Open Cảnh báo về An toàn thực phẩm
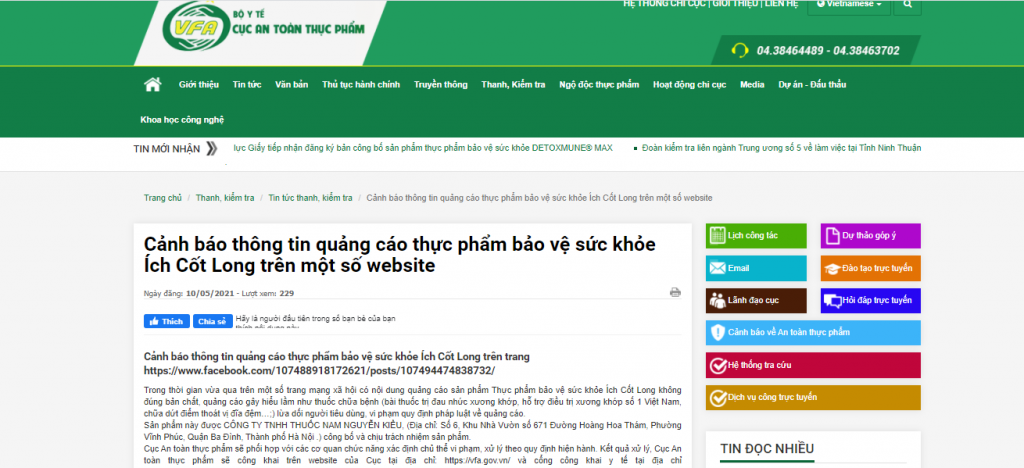The width and height of the screenshot is (1024, 468). tap(813, 332)
